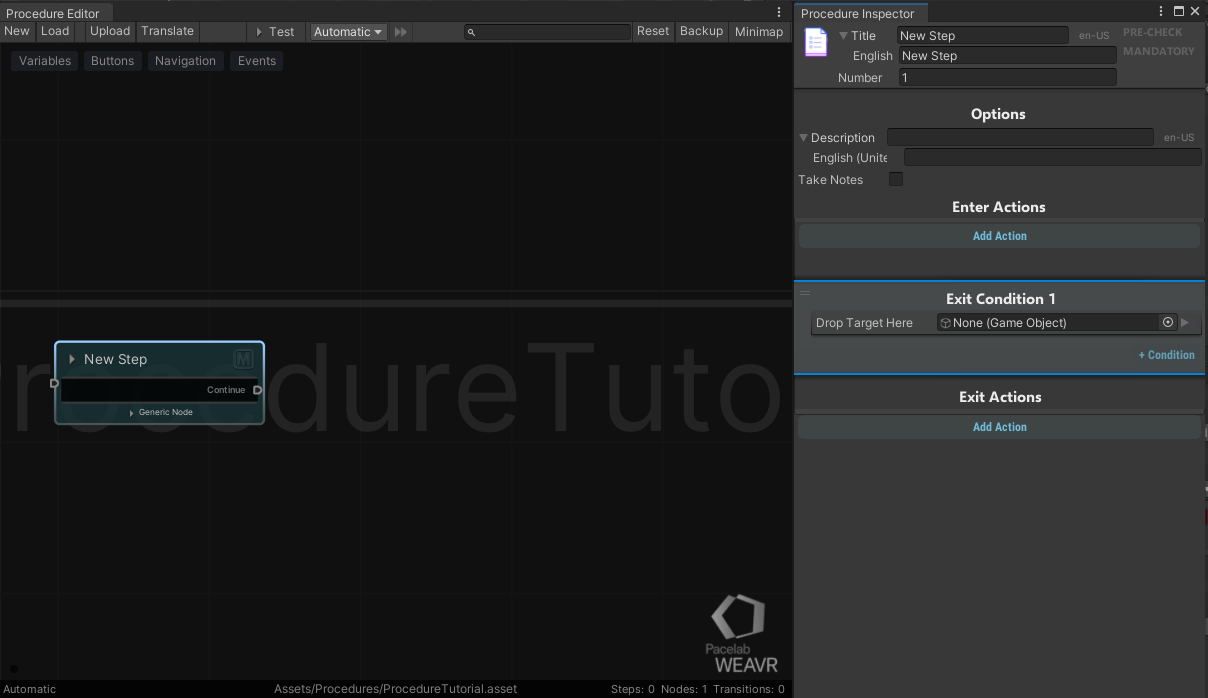Screen dimensions: 1208x698
Task: Click the search field in the toolbar
Action: point(547,32)
